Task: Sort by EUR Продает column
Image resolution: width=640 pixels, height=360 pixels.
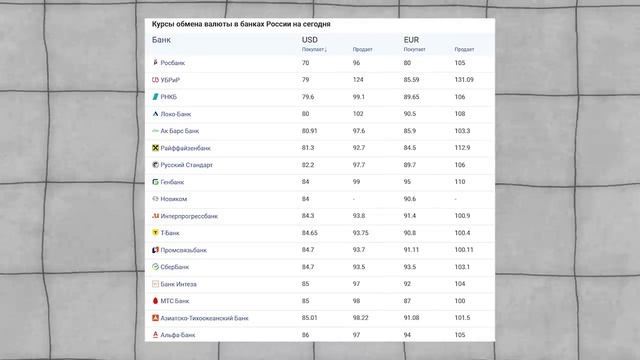Action: [x=464, y=49]
